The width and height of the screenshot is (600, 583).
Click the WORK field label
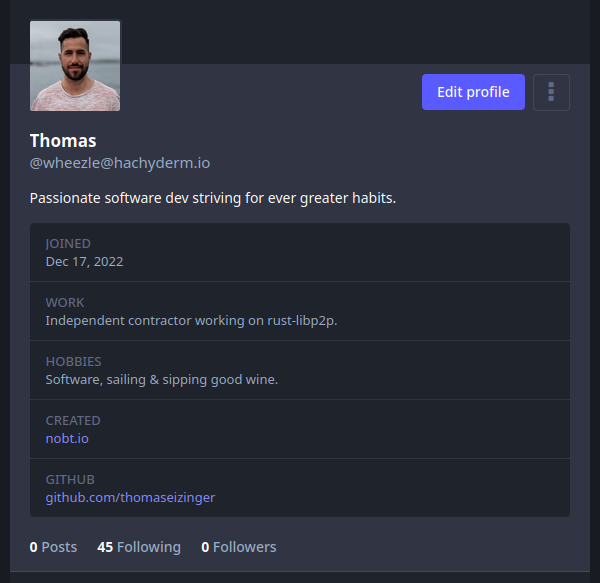click(x=65, y=303)
